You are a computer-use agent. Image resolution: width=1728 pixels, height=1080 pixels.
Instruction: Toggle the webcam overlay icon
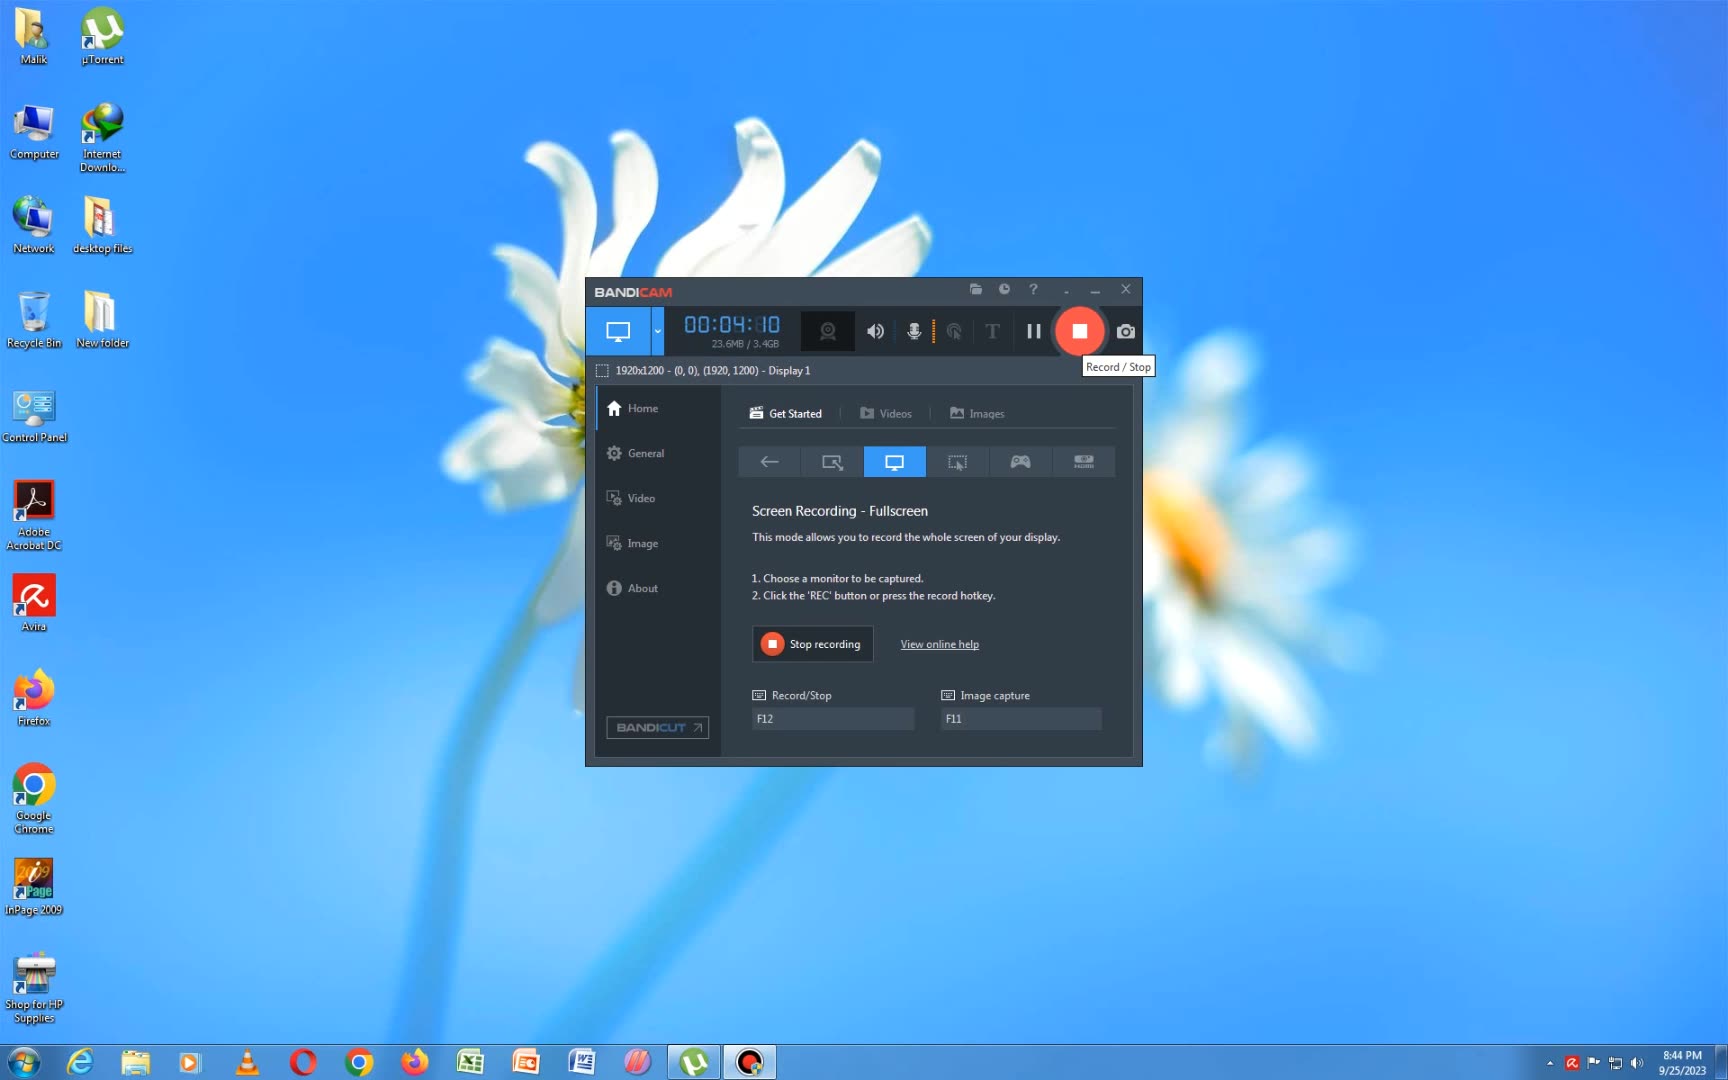pyautogui.click(x=828, y=331)
